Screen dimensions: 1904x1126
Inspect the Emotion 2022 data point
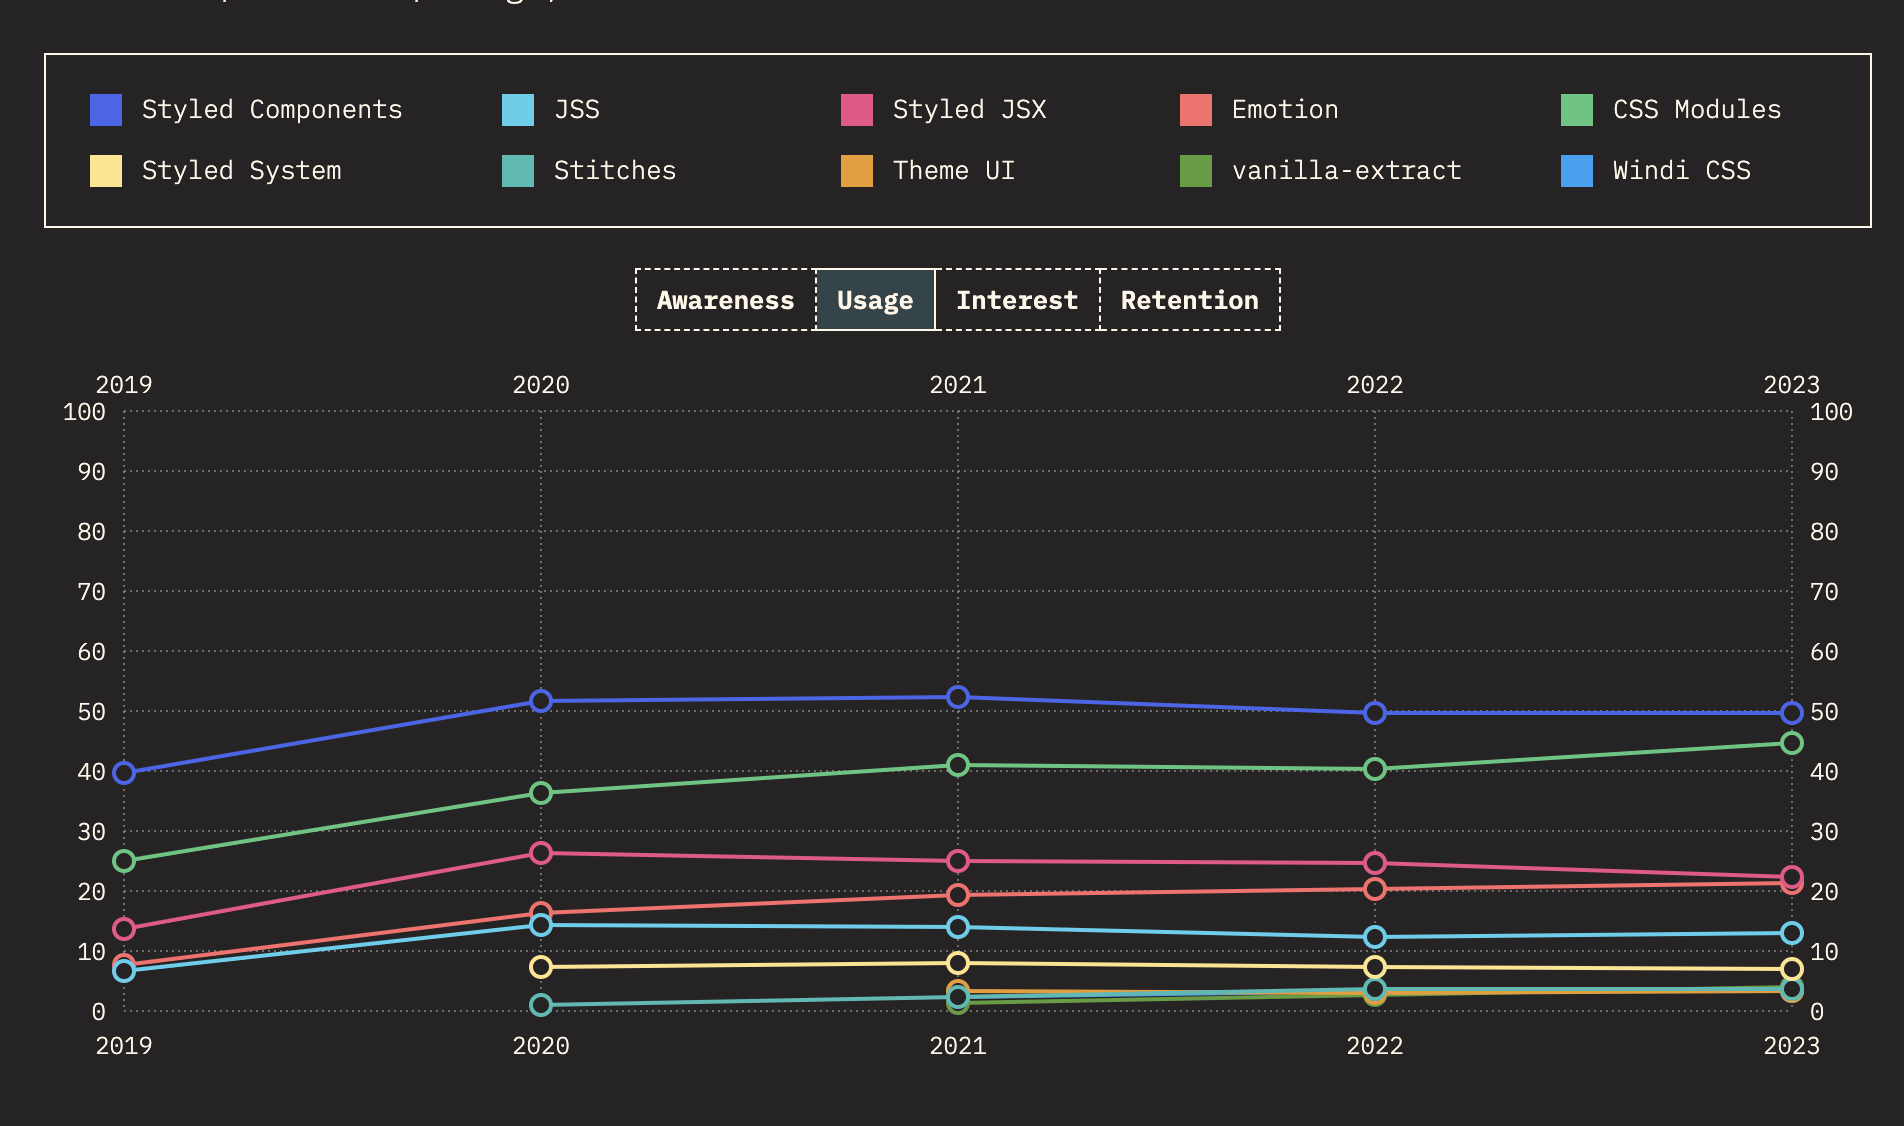pyautogui.click(x=1375, y=889)
